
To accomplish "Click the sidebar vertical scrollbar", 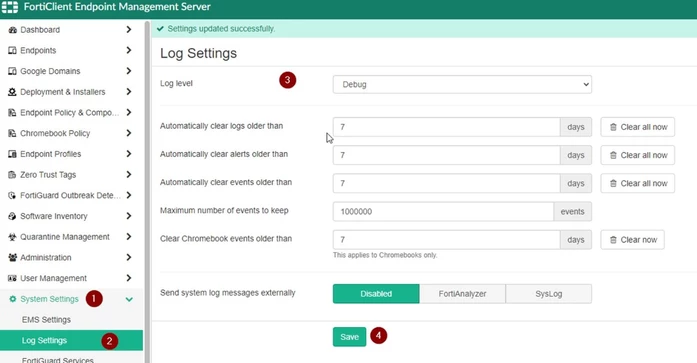I will click(x=147, y=191).
